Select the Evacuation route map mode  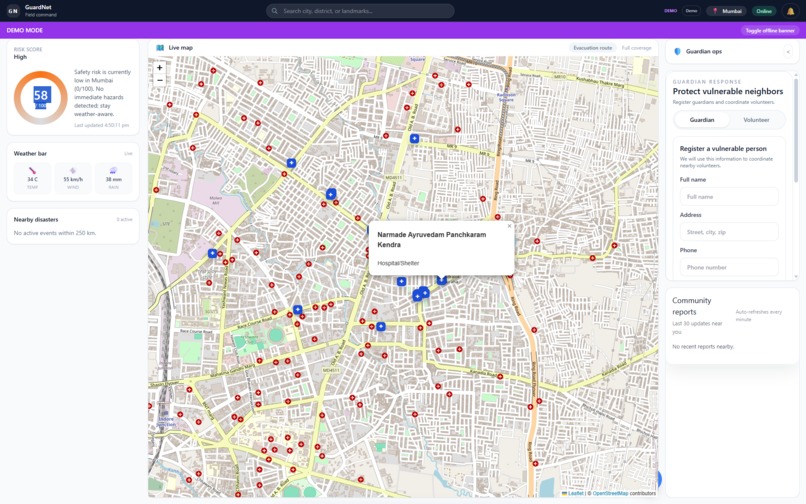tap(593, 48)
